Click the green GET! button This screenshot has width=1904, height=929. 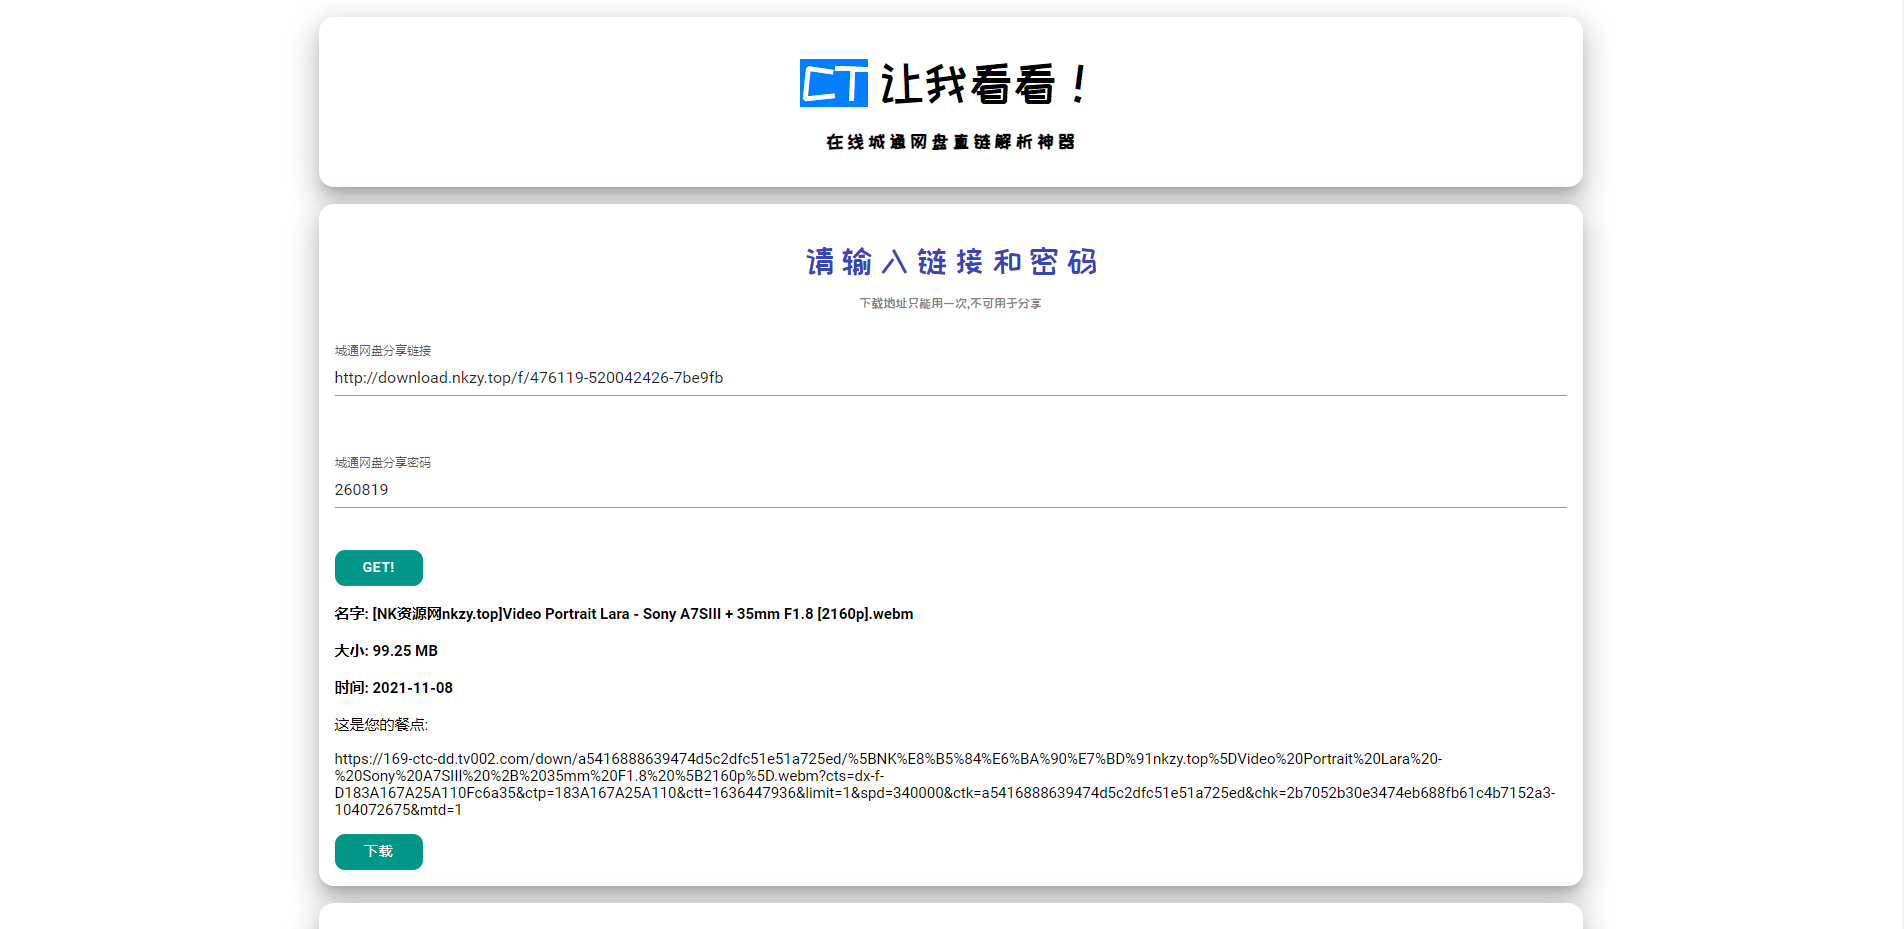pyautogui.click(x=378, y=567)
